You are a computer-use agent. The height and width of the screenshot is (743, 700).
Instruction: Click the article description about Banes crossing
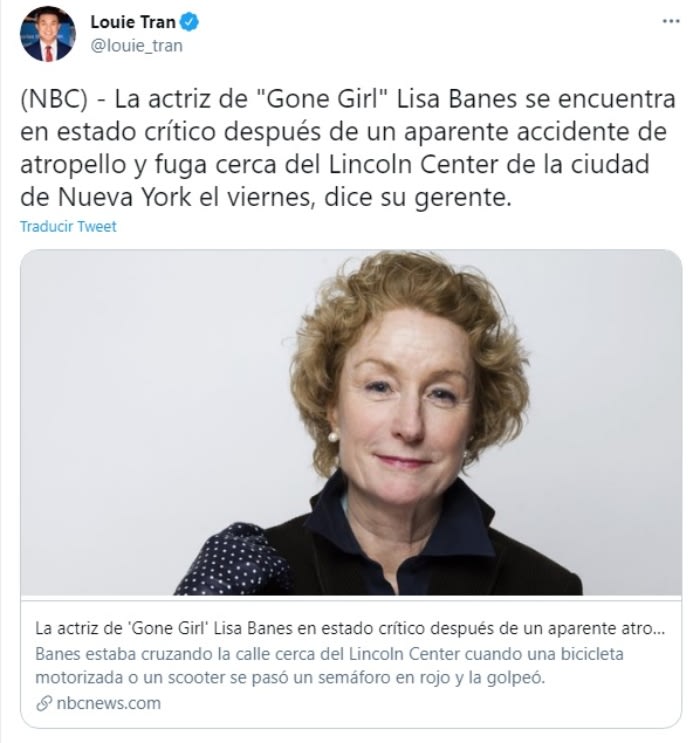click(x=329, y=665)
